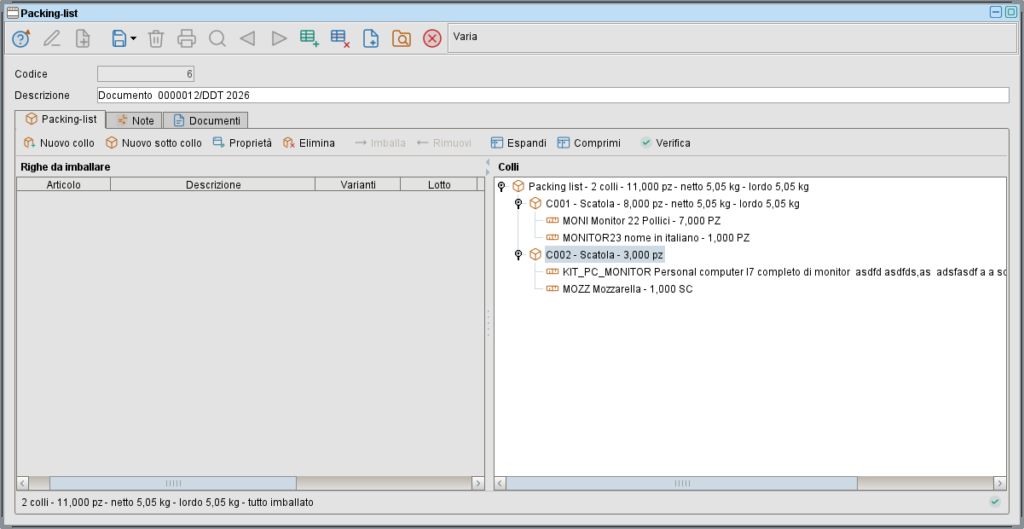Screen dimensions: 1024x529
Task: Click left arrow of Righe scrollbar
Action: pos(23,483)
